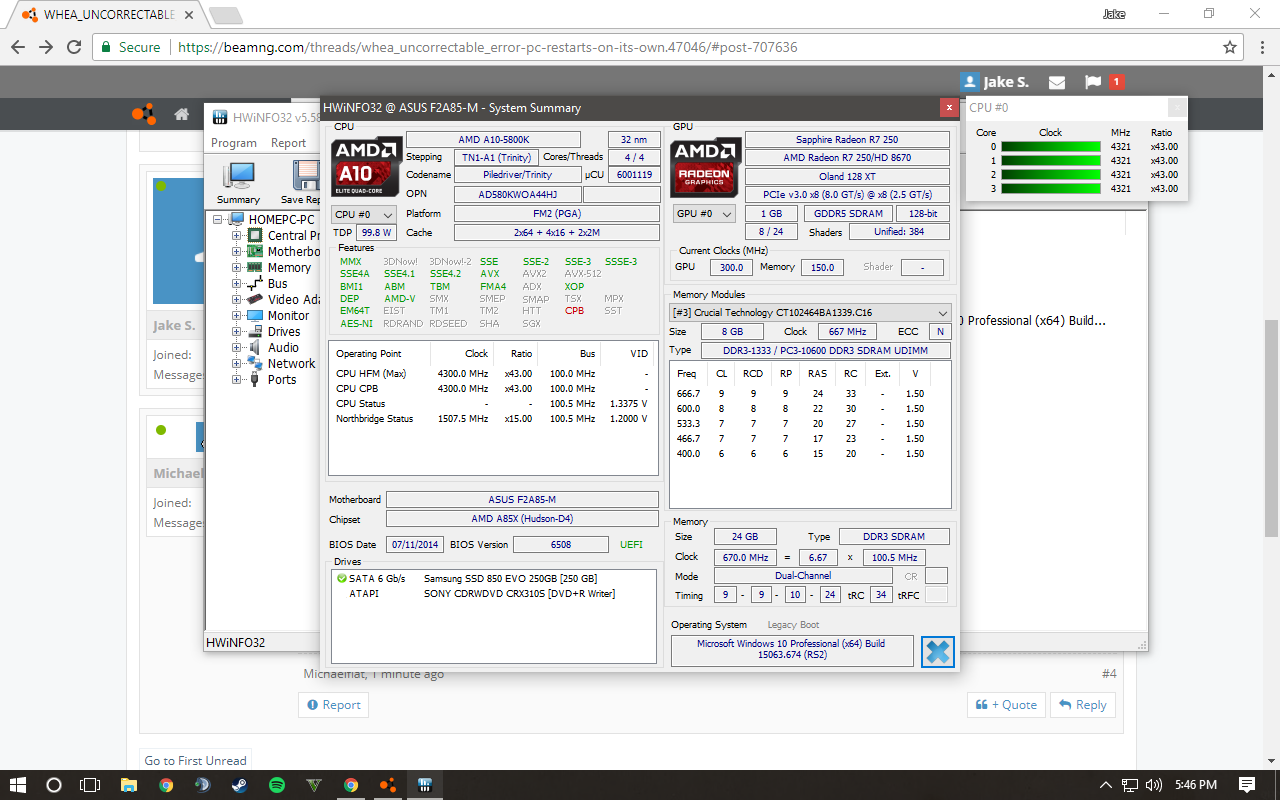1280x800 pixels.
Task: Open Spotify from the taskbar
Action: 277,784
